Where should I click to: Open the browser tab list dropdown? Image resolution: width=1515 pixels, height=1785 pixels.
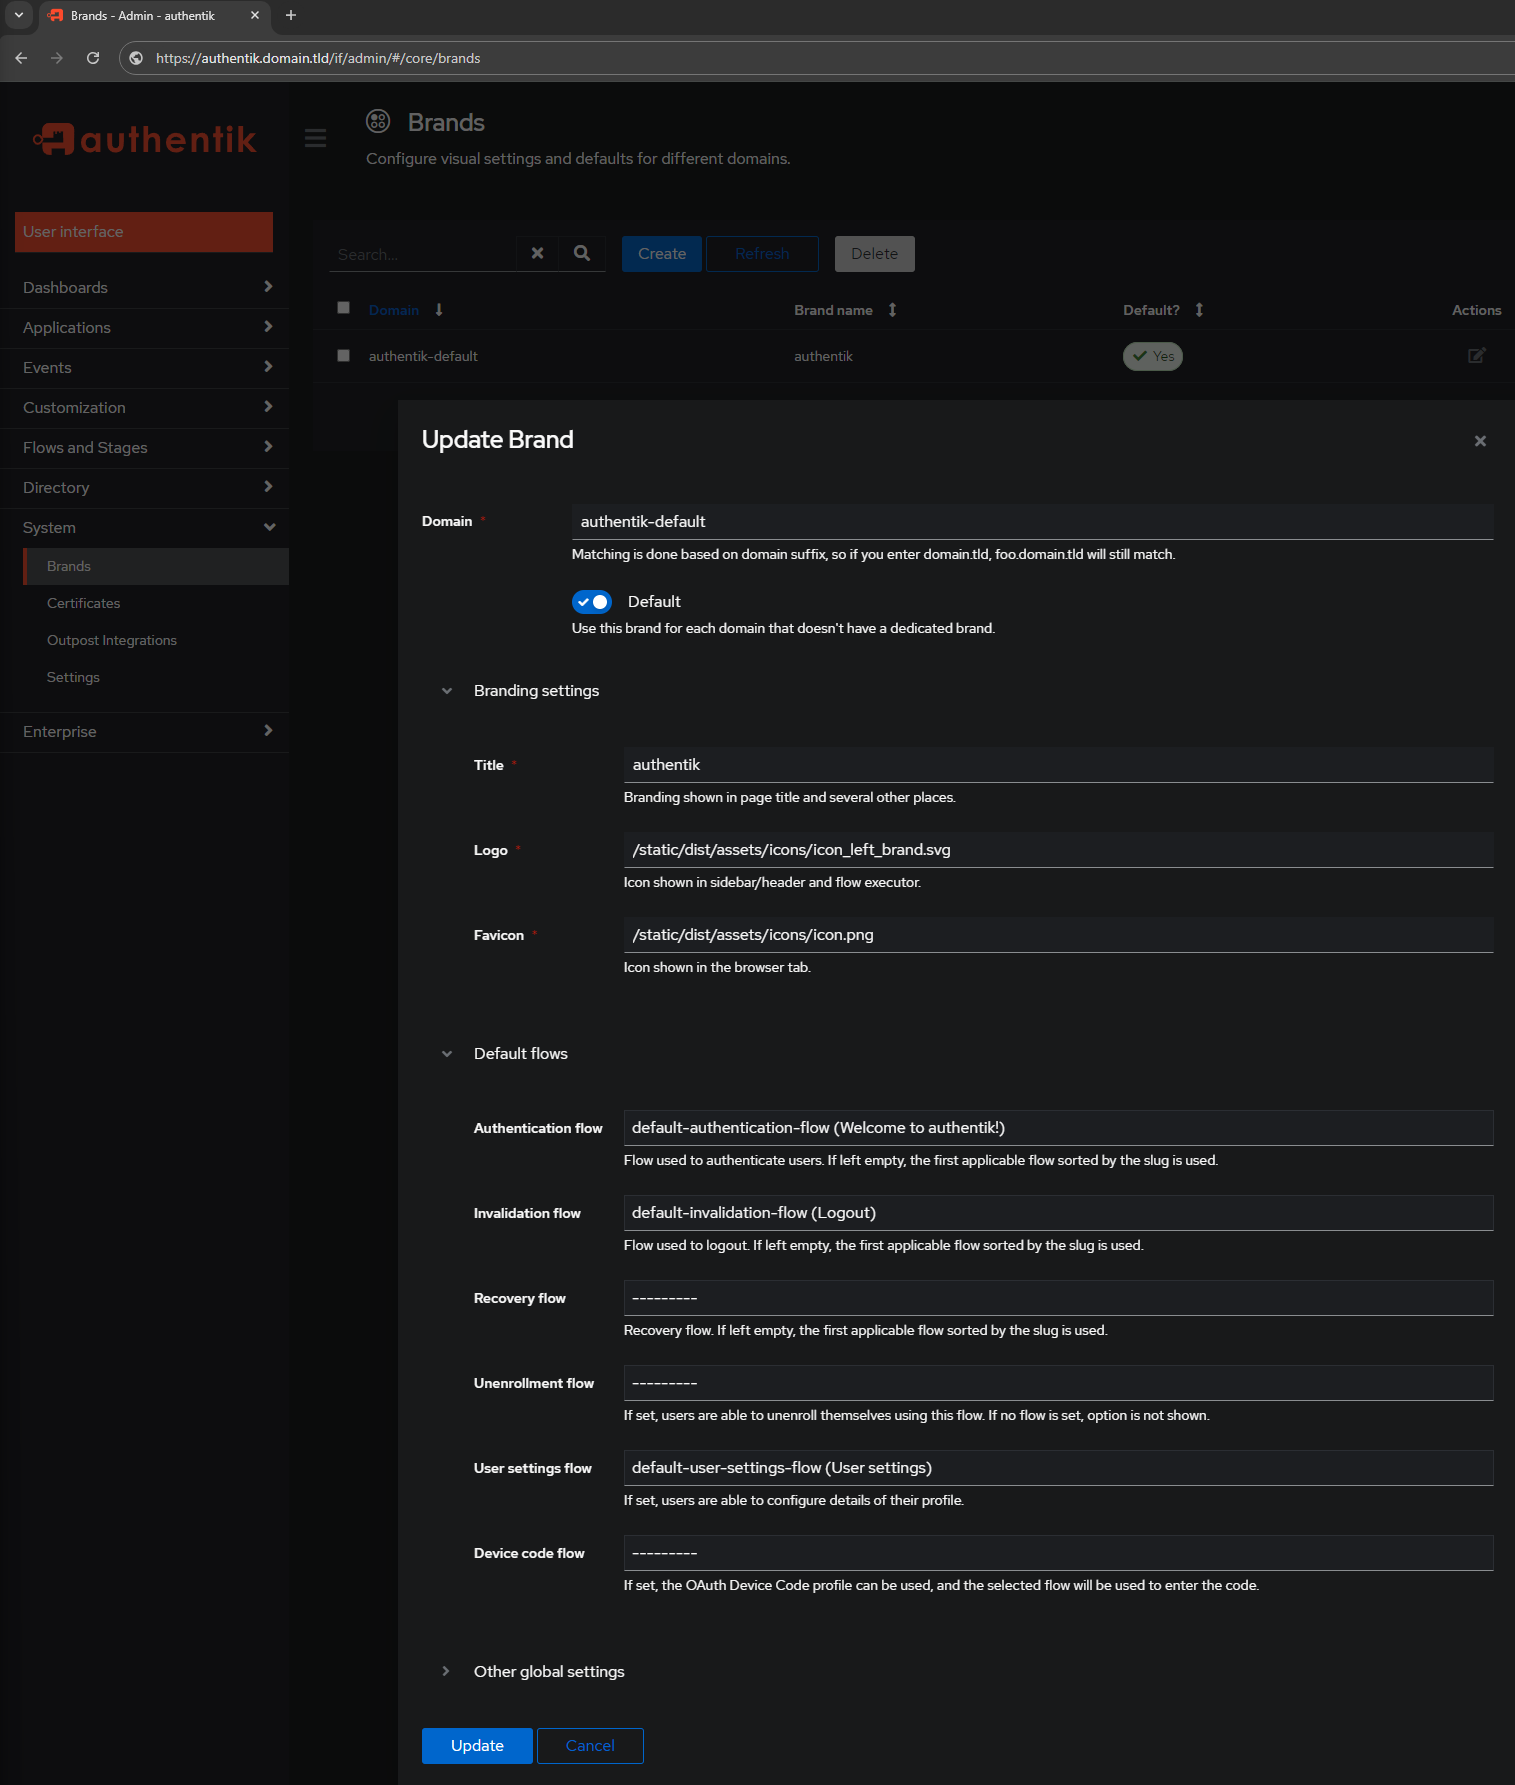[19, 15]
